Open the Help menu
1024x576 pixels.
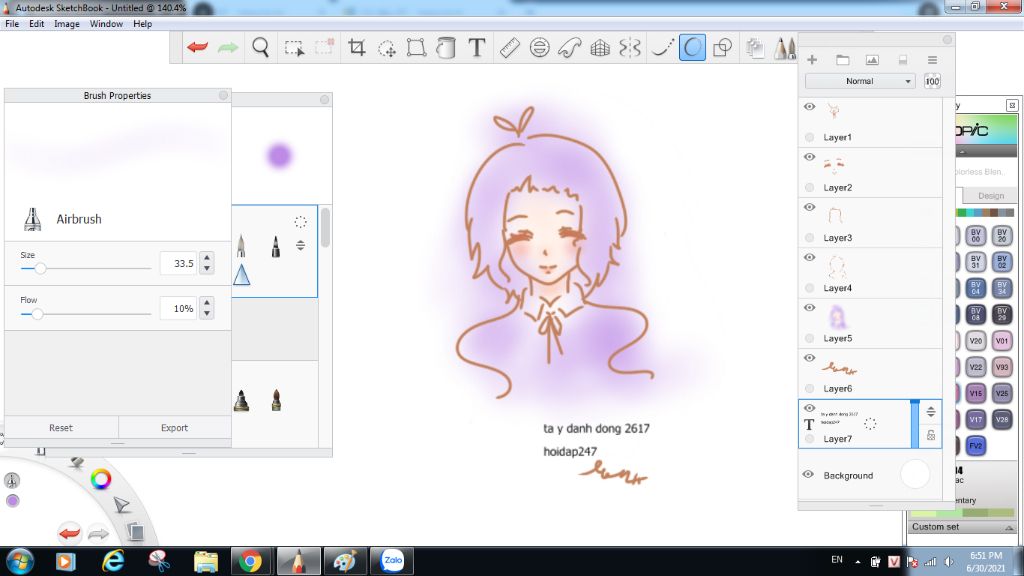pos(142,24)
